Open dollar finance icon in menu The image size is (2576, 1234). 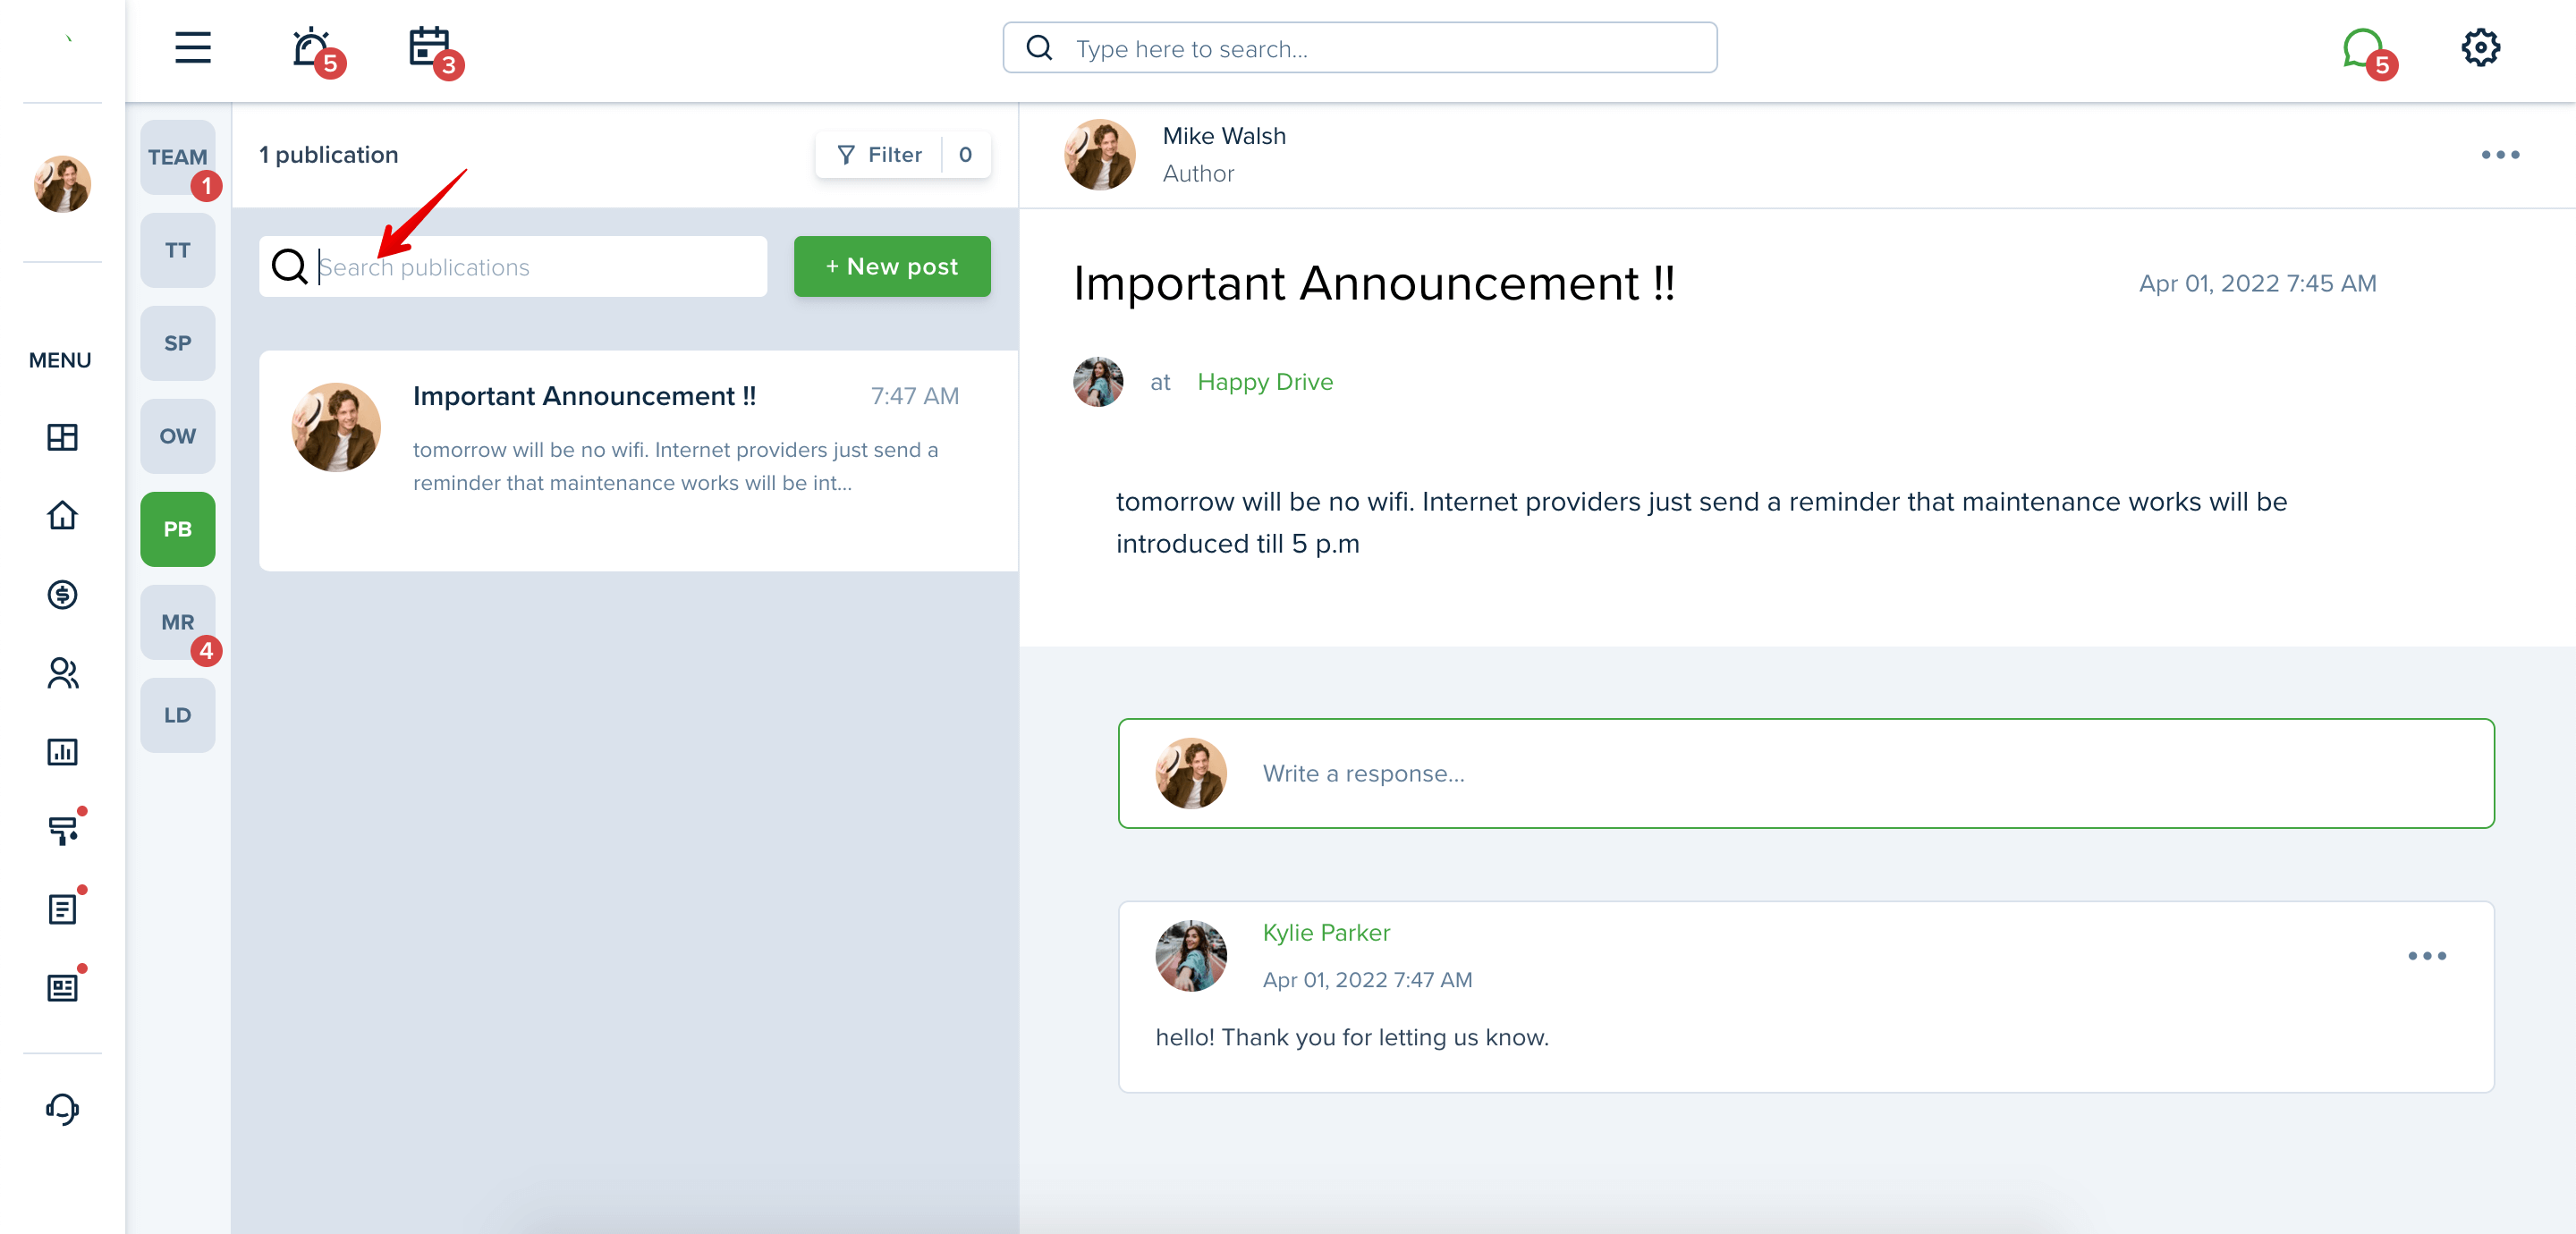click(62, 595)
